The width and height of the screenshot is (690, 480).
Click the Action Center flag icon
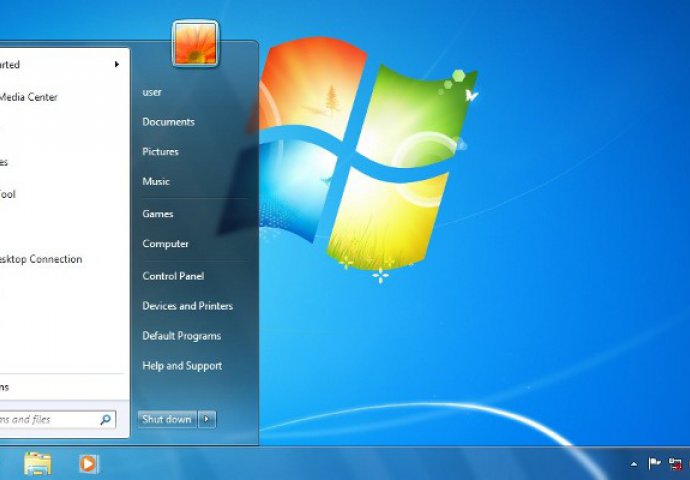[655, 464]
